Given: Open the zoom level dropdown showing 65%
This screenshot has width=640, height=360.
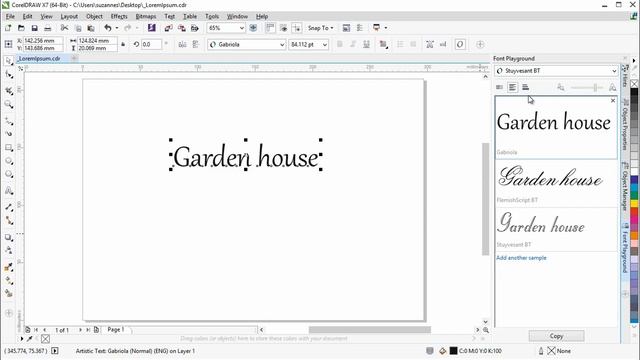Looking at the screenshot, I should [242, 28].
